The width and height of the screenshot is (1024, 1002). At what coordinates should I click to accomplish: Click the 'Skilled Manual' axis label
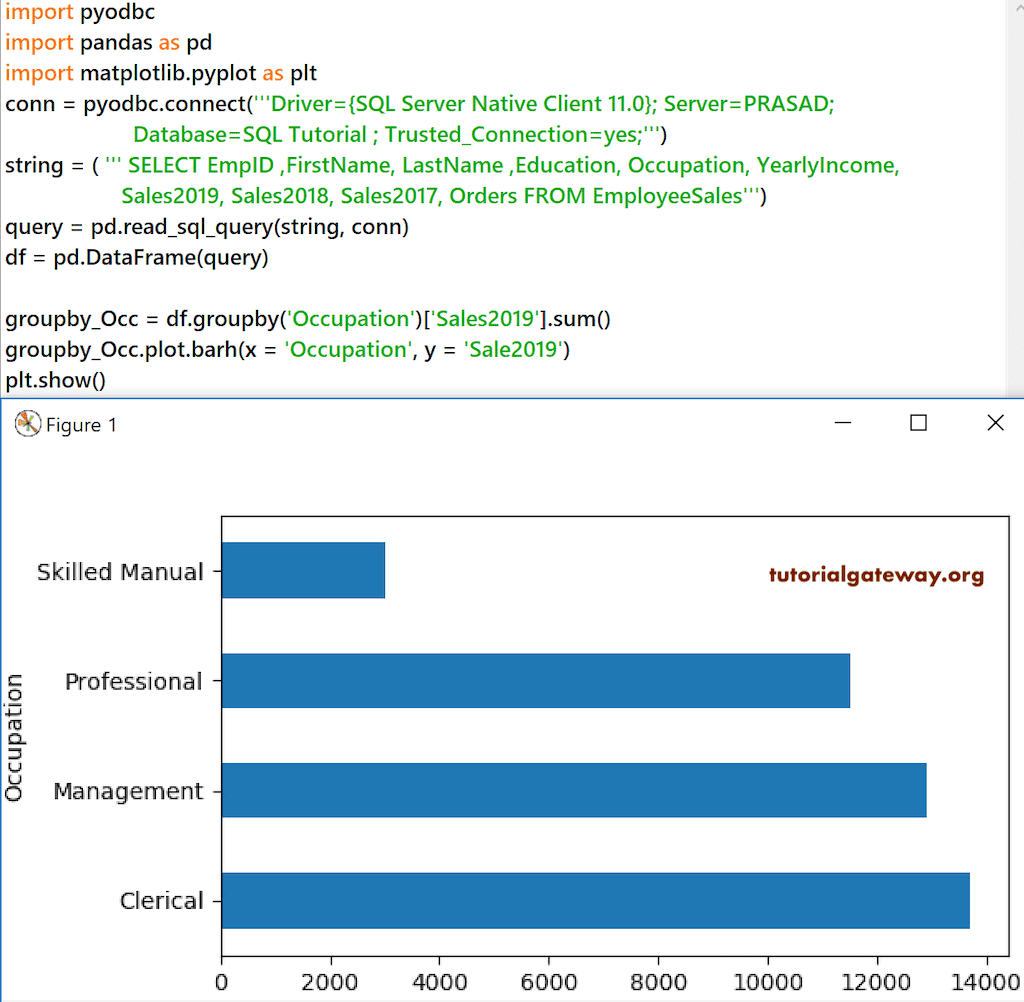[x=120, y=572]
